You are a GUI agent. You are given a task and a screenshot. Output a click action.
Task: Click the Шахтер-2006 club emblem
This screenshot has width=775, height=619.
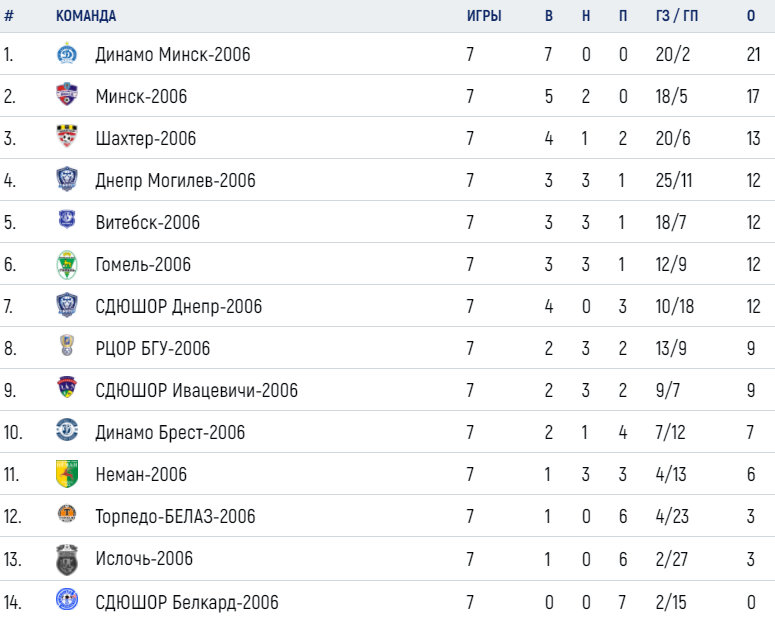67,136
